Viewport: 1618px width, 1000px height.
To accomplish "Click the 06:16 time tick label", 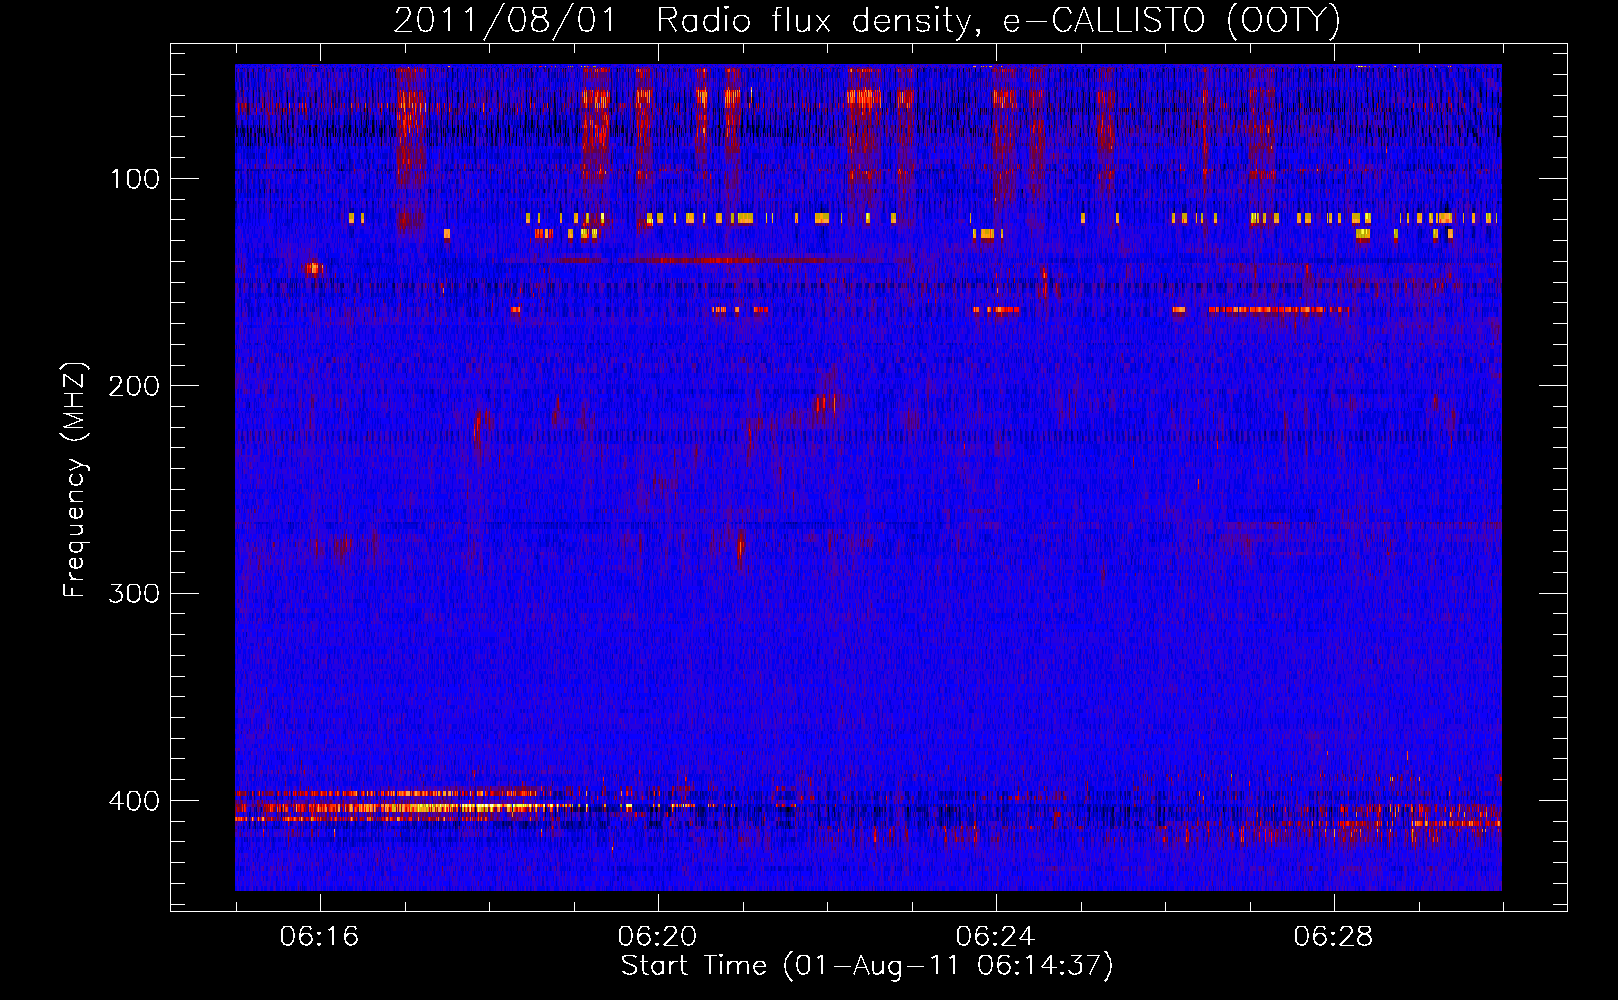I will pyautogui.click(x=319, y=936).
